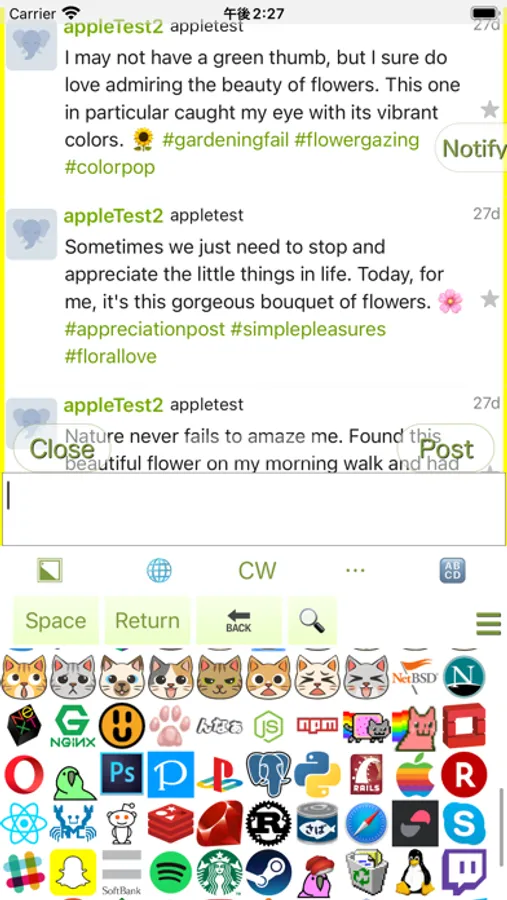The width and height of the screenshot is (507, 900).
Task: Toggle the CW content warning
Action: click(x=257, y=571)
